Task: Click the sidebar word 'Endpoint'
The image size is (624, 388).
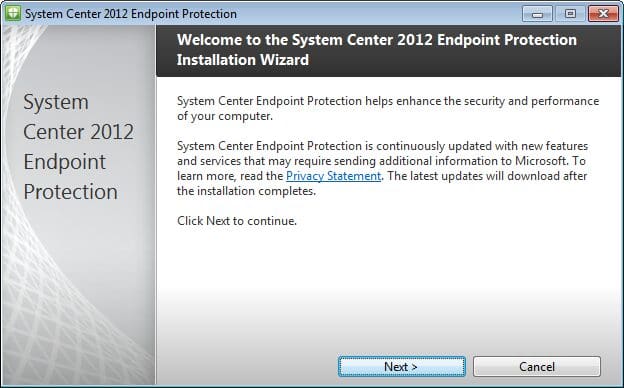Action: coord(64,162)
